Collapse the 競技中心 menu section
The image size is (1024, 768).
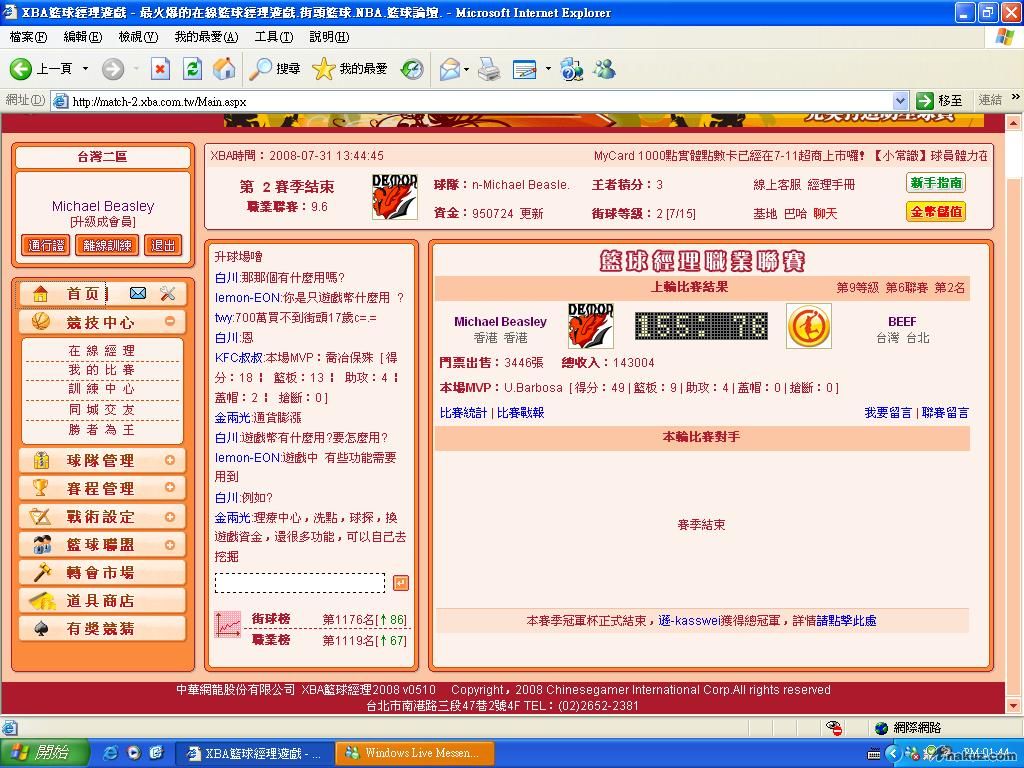pyautogui.click(x=170, y=321)
